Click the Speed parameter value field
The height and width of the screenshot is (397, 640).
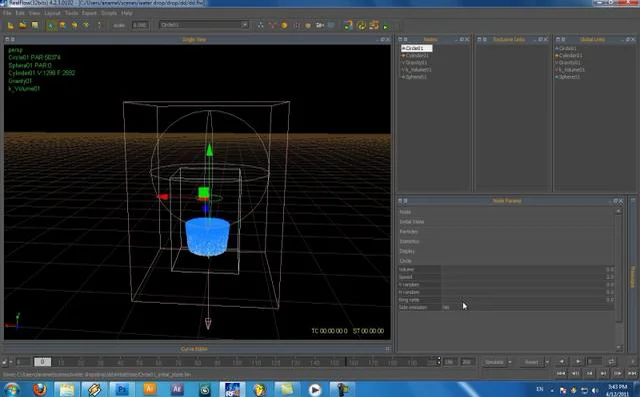(528, 277)
